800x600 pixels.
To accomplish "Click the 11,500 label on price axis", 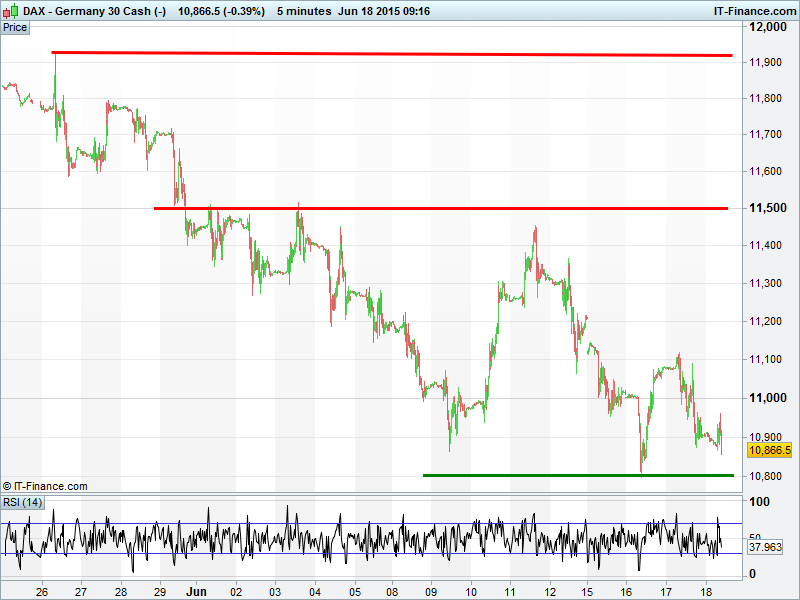I will click(x=771, y=208).
